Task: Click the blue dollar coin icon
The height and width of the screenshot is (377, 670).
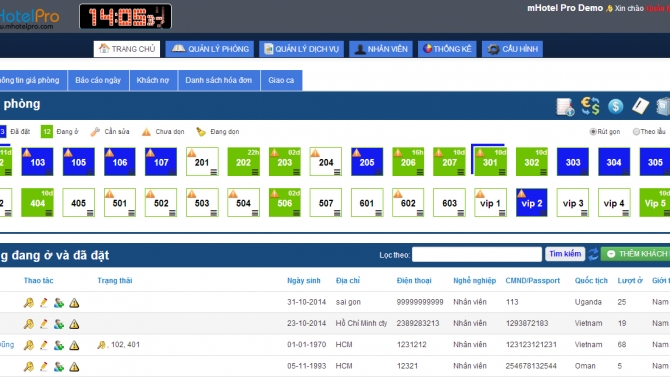Action: pos(615,106)
